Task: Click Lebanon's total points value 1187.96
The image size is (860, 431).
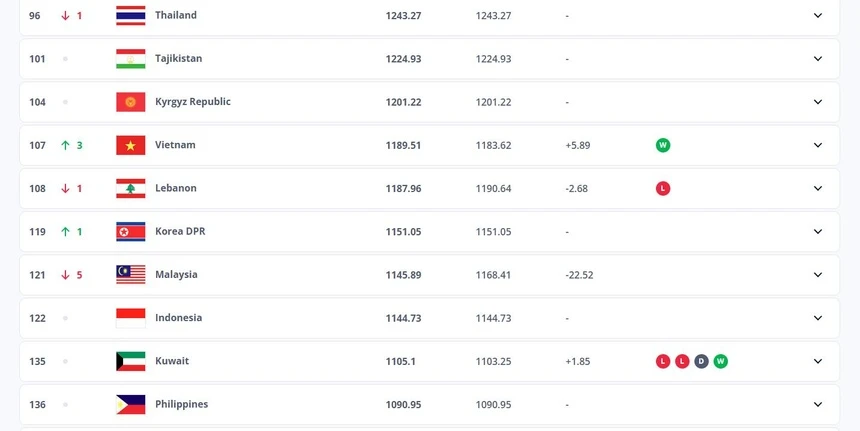Action: pyautogui.click(x=403, y=188)
